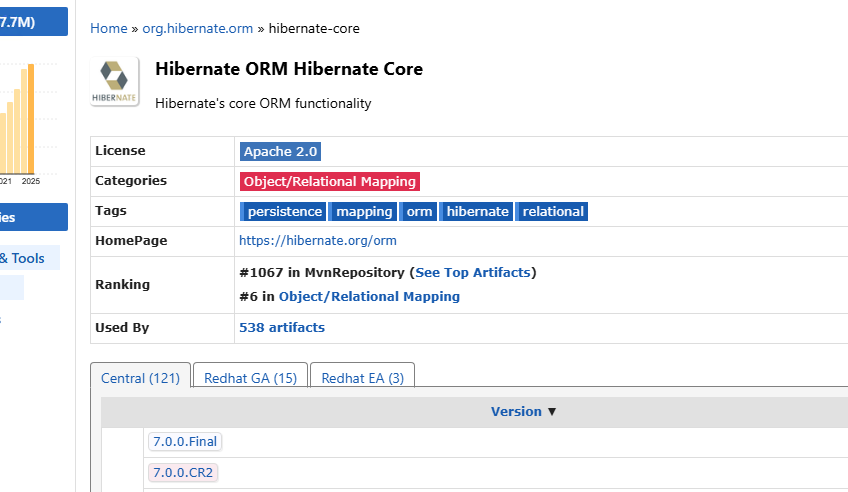Click the Hibernate logo icon

coord(115,82)
